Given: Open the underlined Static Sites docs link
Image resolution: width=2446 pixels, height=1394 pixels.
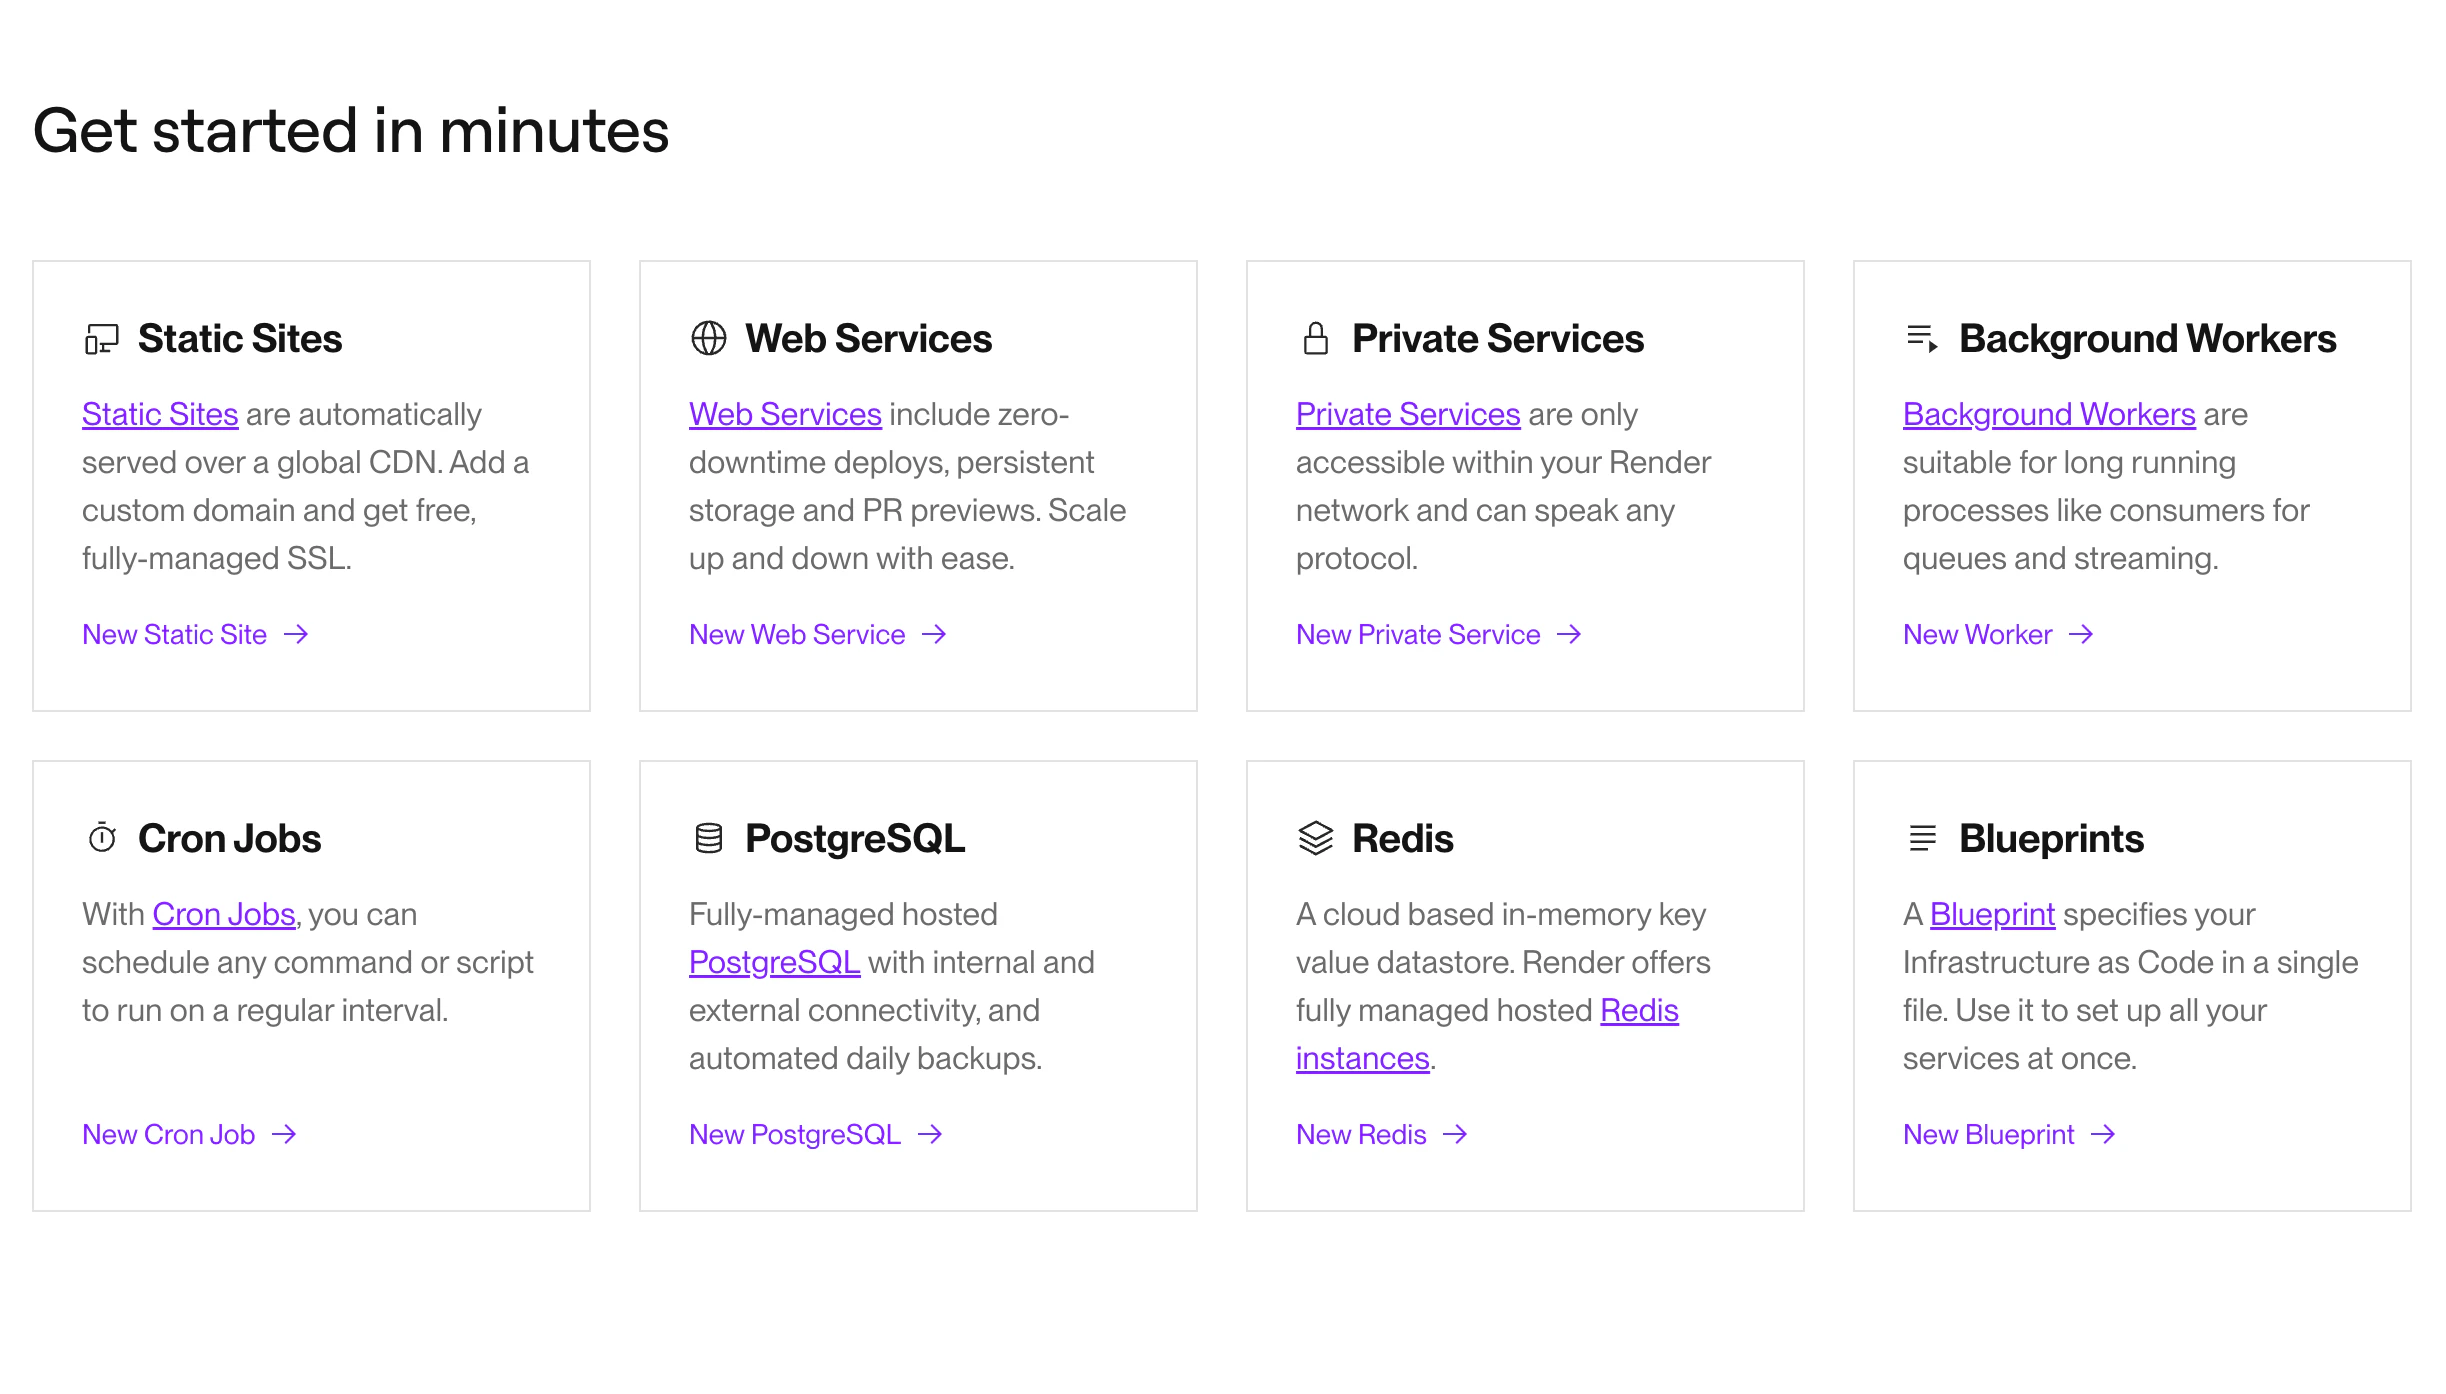Looking at the screenshot, I should click(x=160, y=415).
